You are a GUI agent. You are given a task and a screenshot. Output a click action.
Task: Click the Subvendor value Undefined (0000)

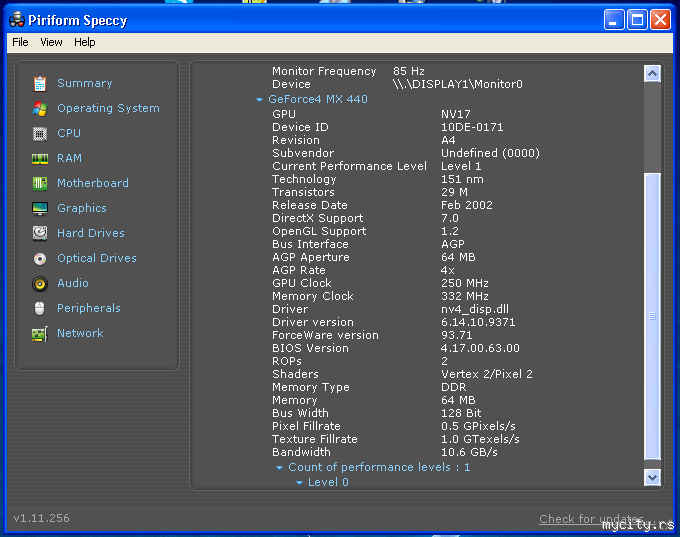(x=490, y=153)
